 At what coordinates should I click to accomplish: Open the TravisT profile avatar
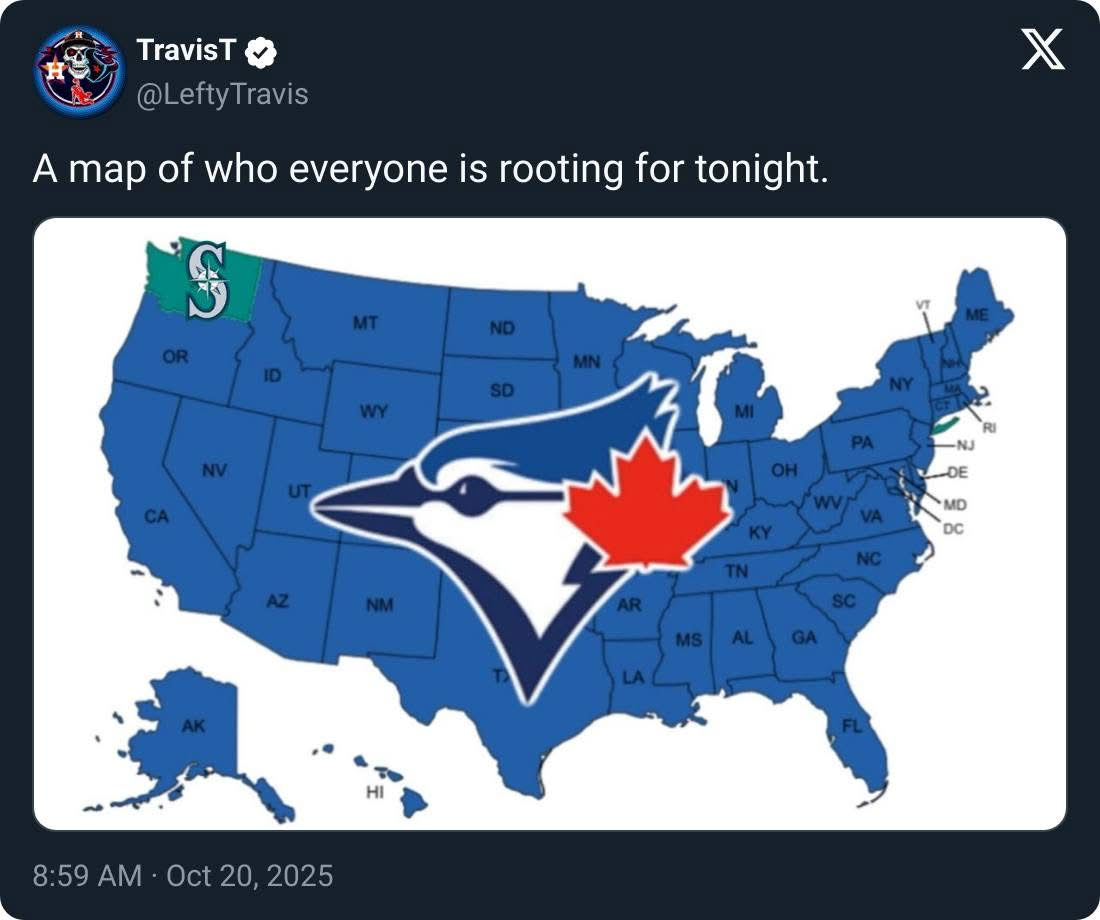click(x=77, y=71)
